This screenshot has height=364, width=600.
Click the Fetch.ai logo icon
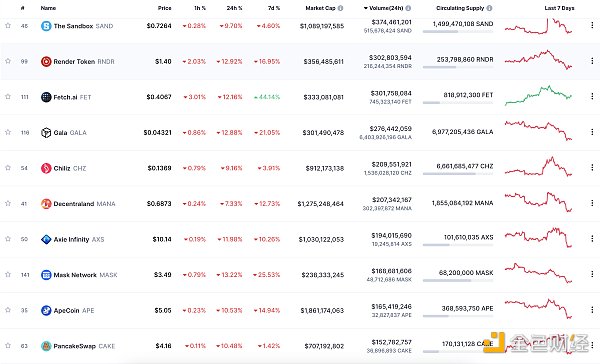[46, 97]
